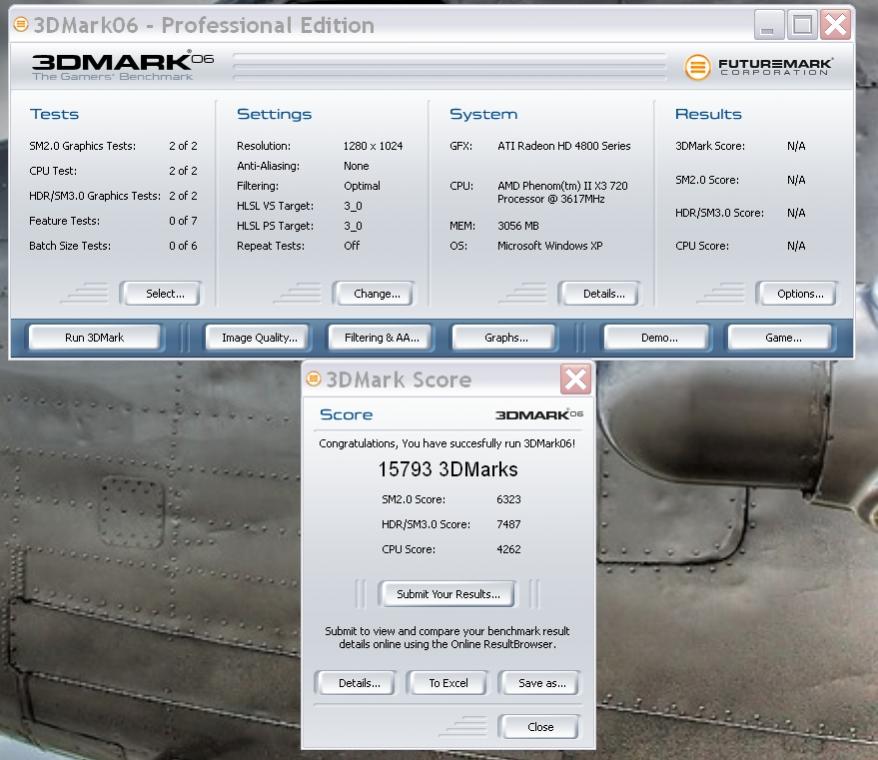Click the 'Tests' section heading
The width and height of the screenshot is (878, 760).
[54, 114]
